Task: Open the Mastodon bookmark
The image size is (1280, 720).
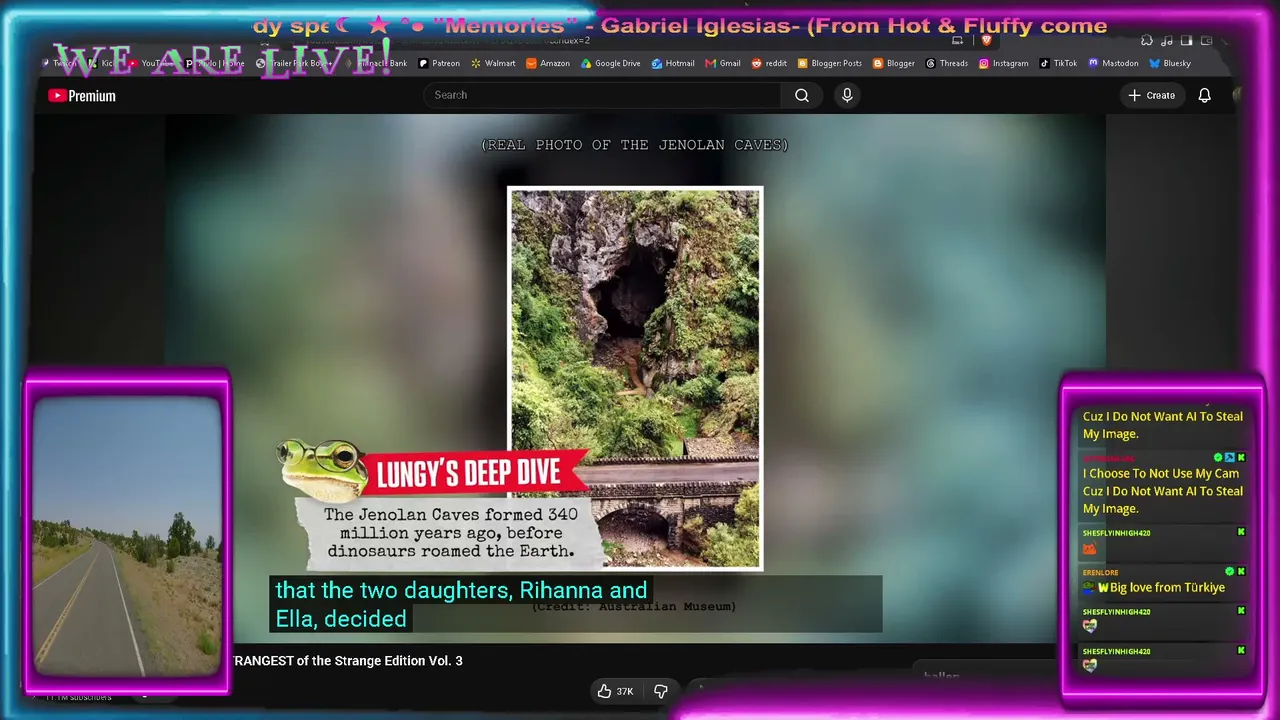Action: [x=1113, y=63]
